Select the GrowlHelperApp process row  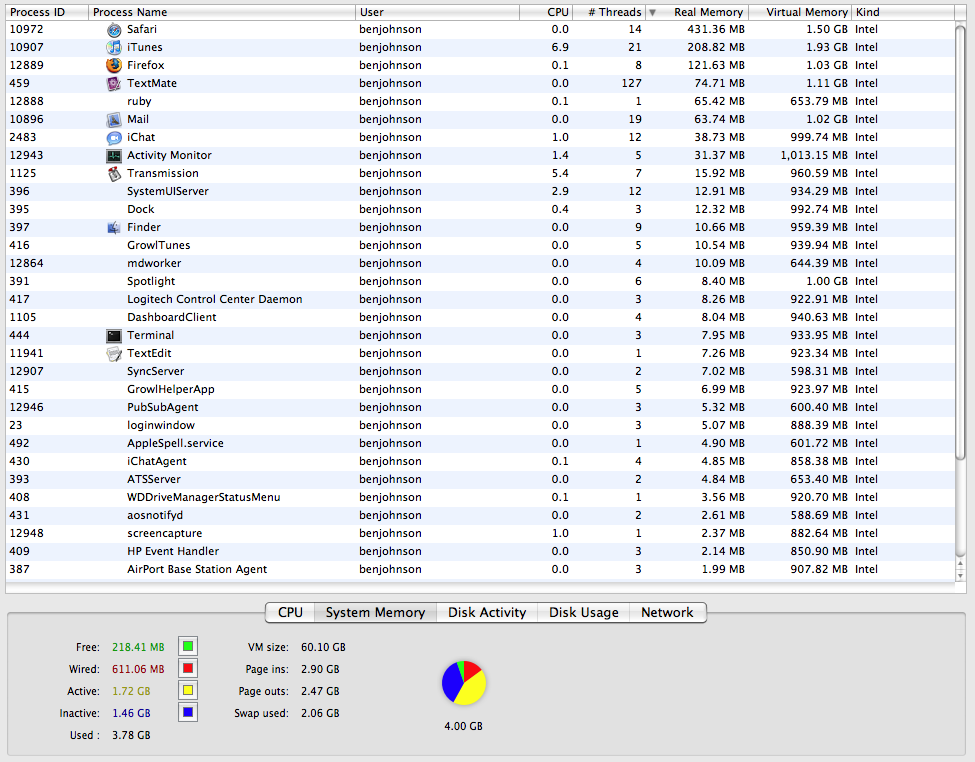(x=480, y=389)
